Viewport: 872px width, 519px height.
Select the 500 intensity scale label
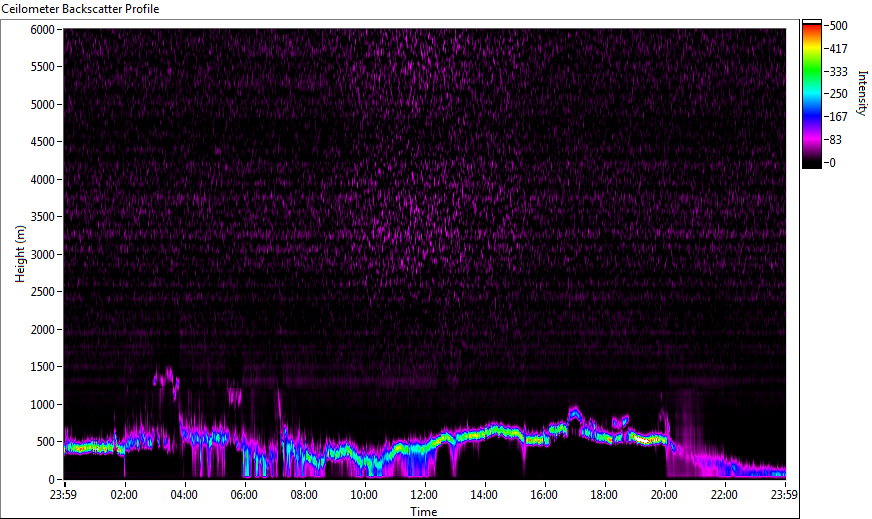point(838,26)
